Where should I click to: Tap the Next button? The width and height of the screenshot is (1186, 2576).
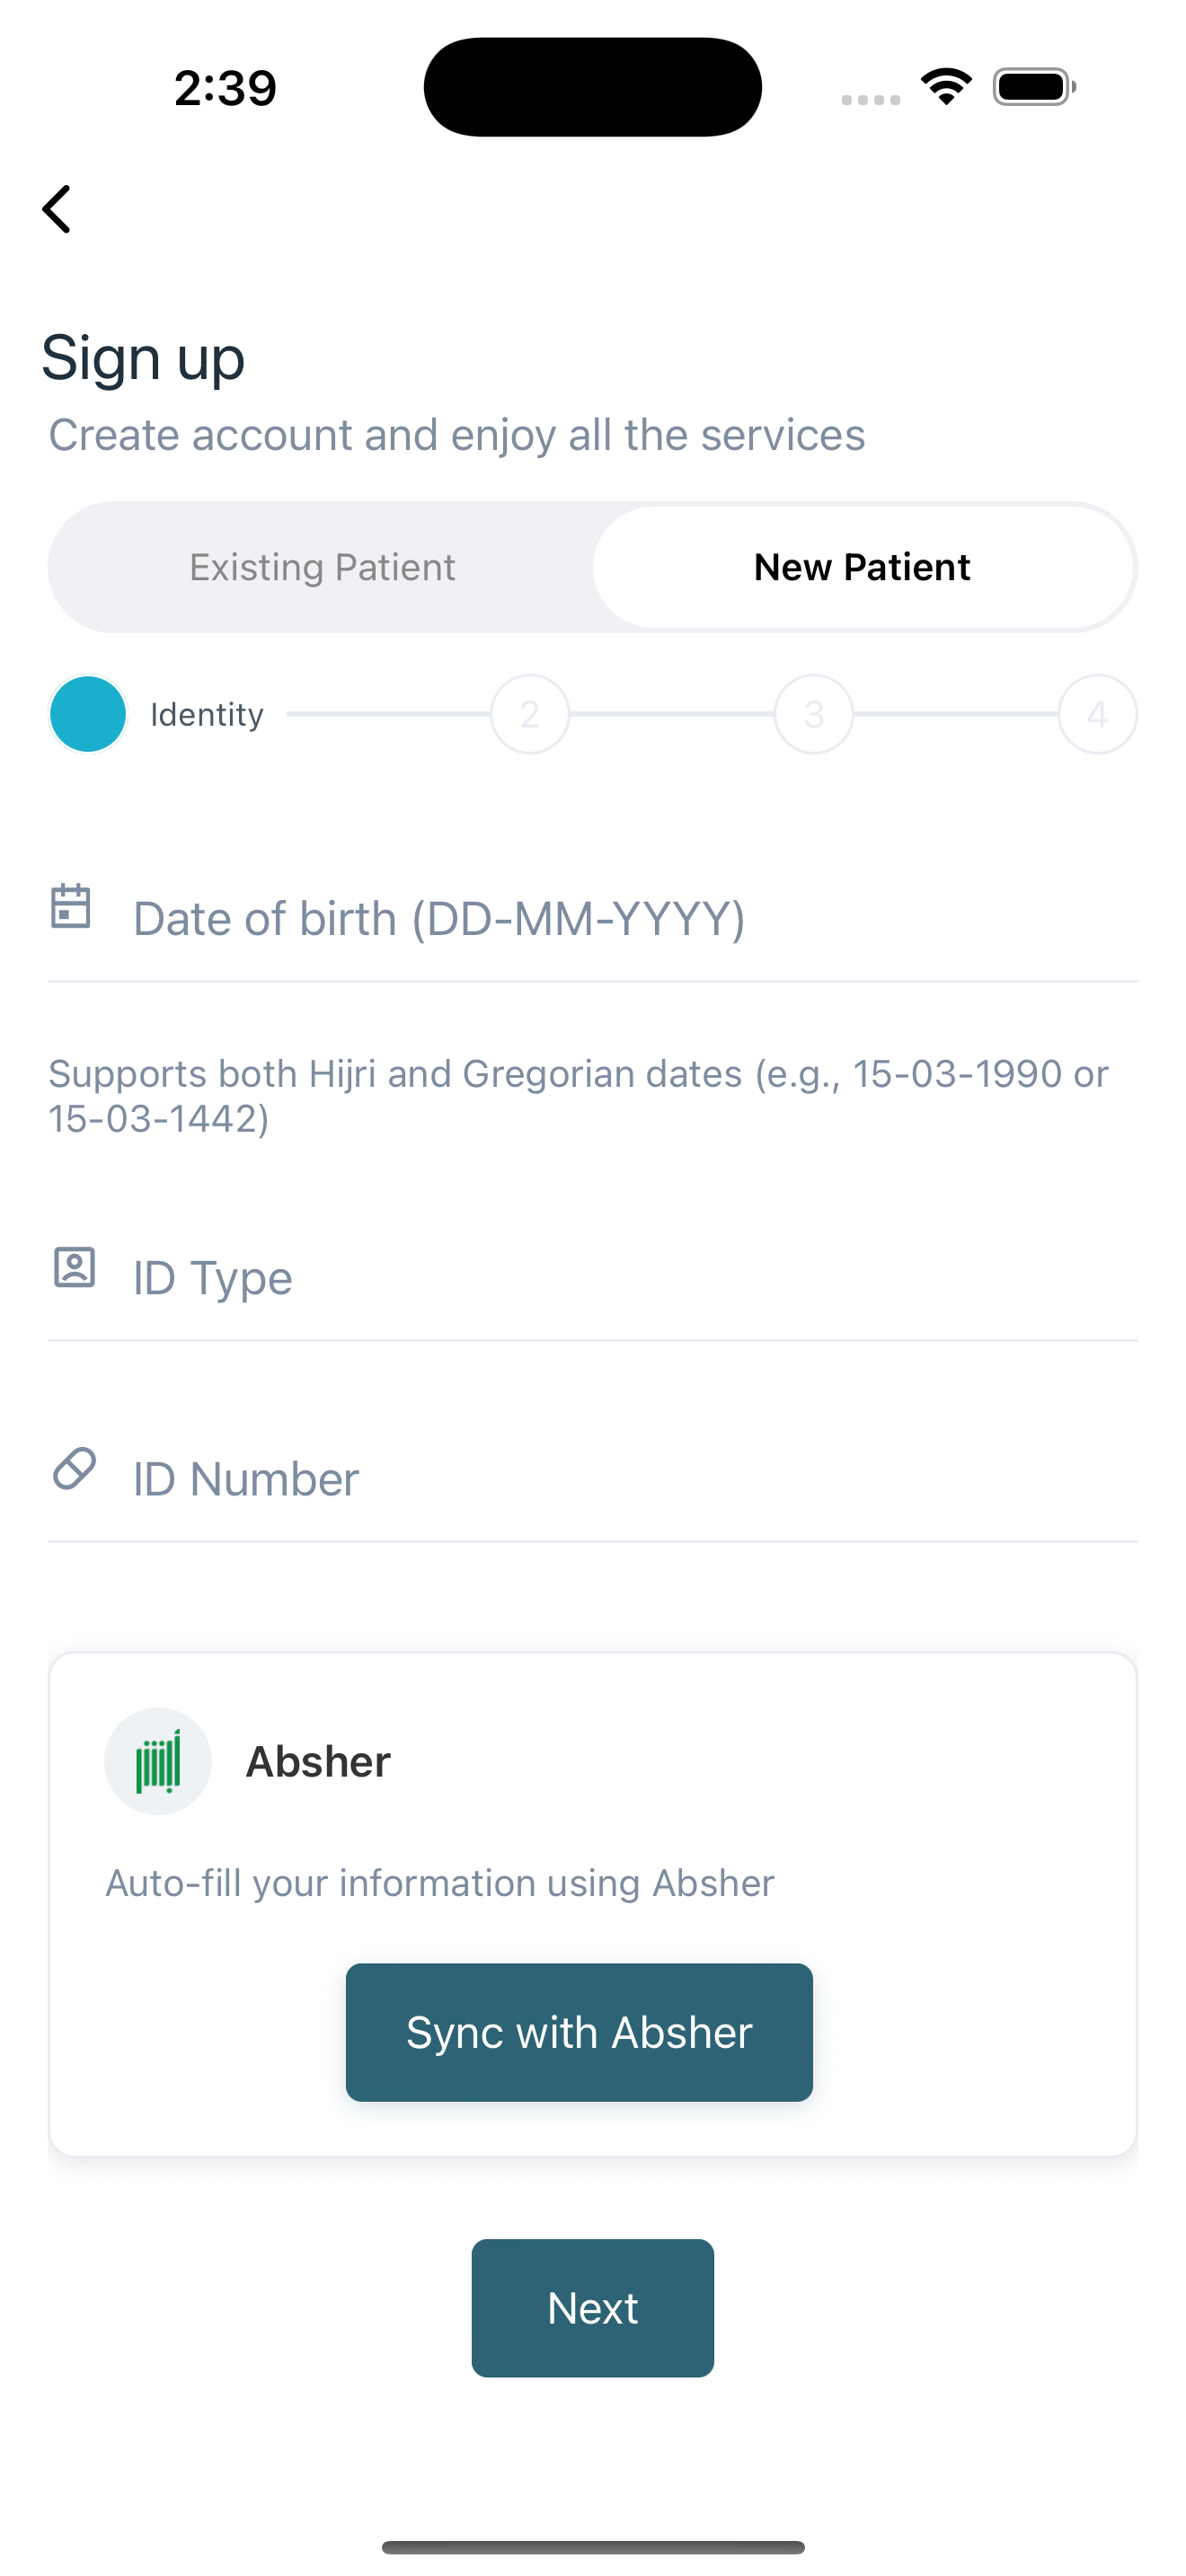click(593, 2308)
